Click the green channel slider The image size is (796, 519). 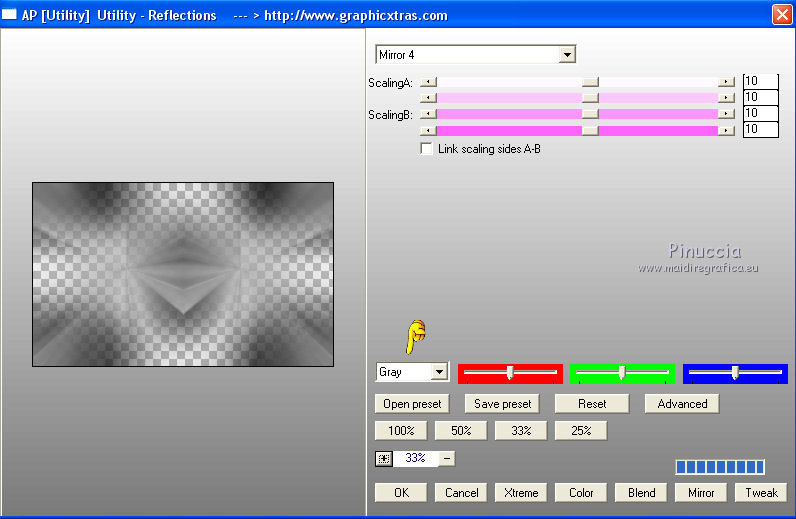(622, 373)
